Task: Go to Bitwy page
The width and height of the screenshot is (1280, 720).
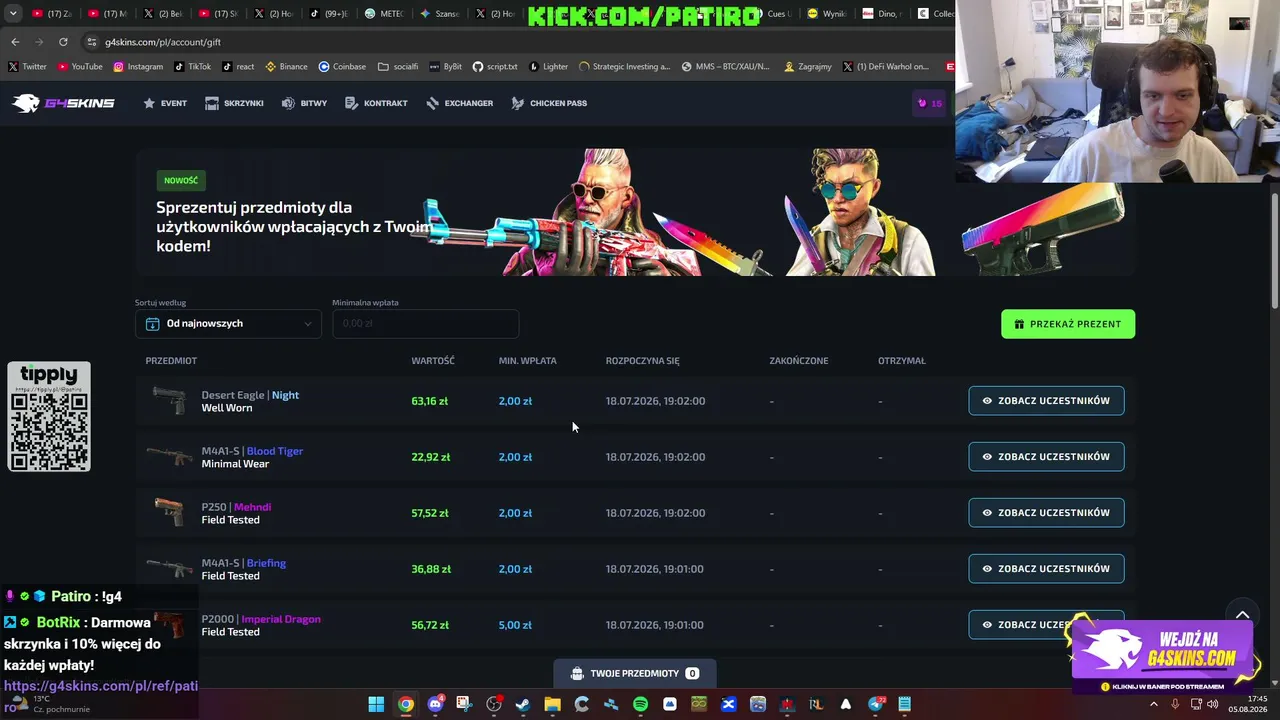Action: click(304, 103)
